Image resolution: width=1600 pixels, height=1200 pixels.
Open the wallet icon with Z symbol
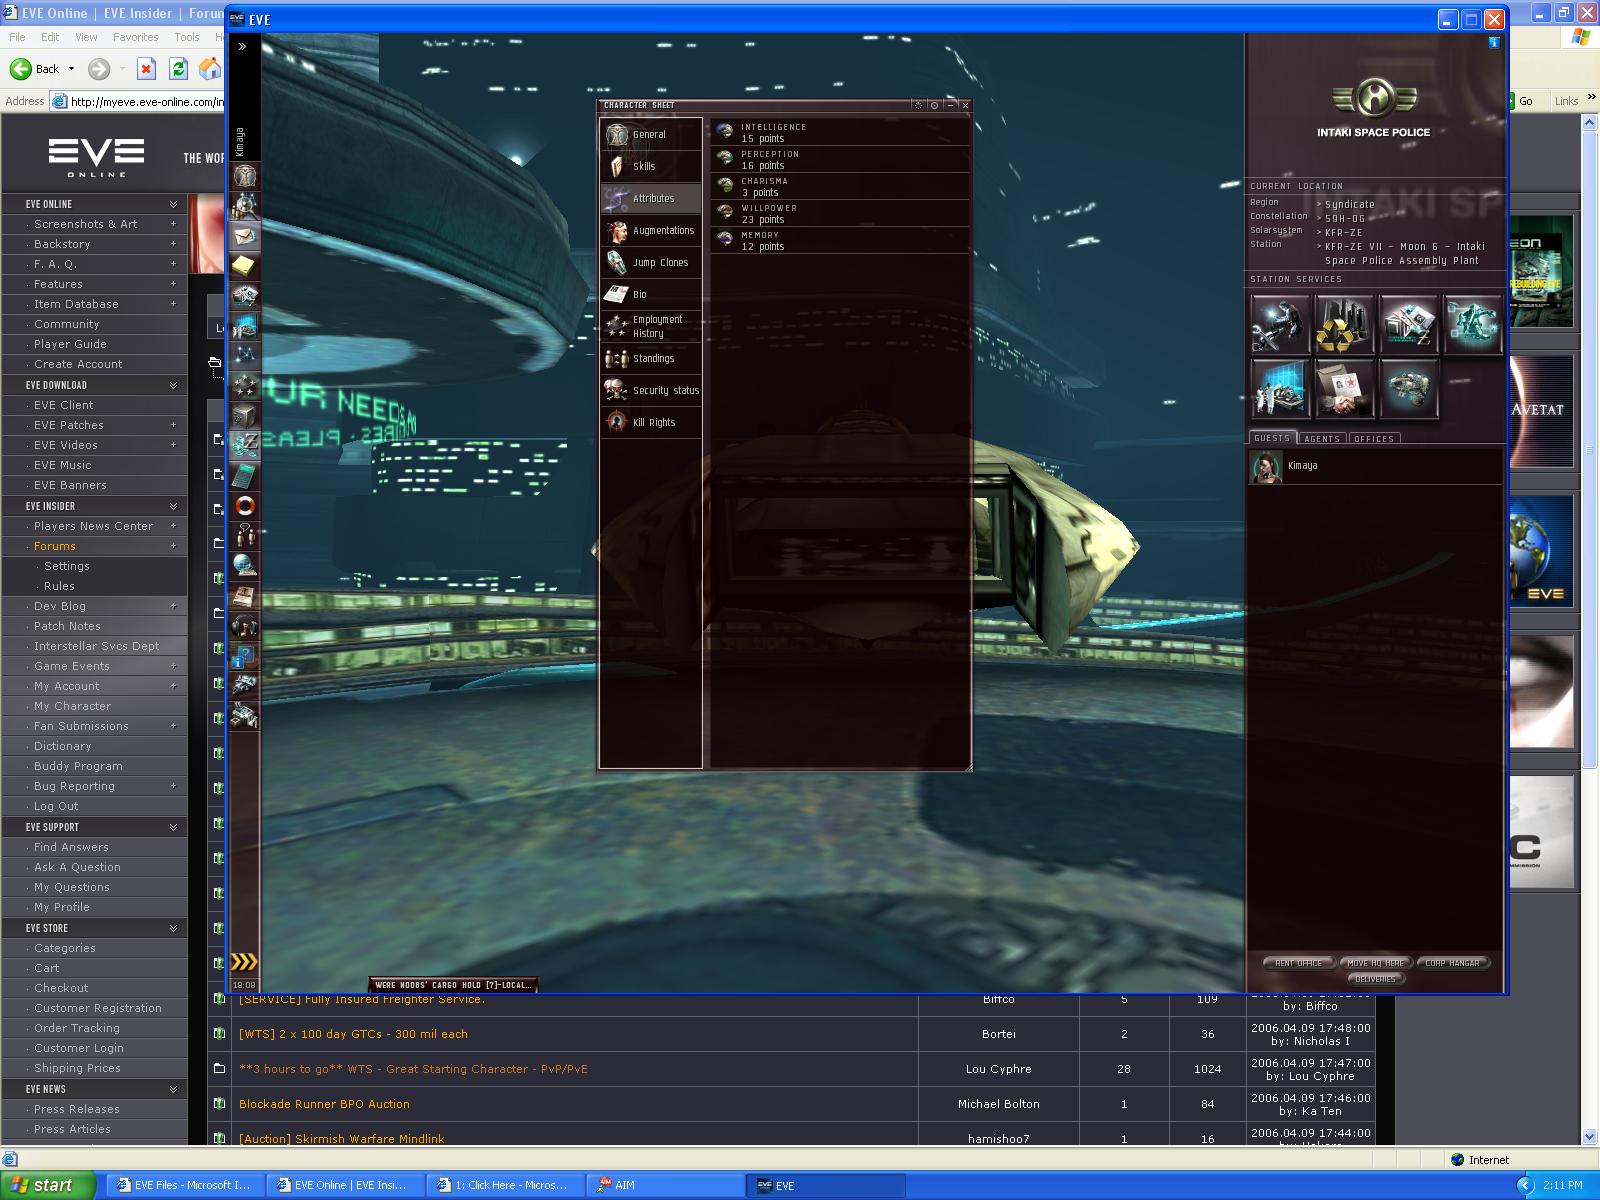point(245,446)
